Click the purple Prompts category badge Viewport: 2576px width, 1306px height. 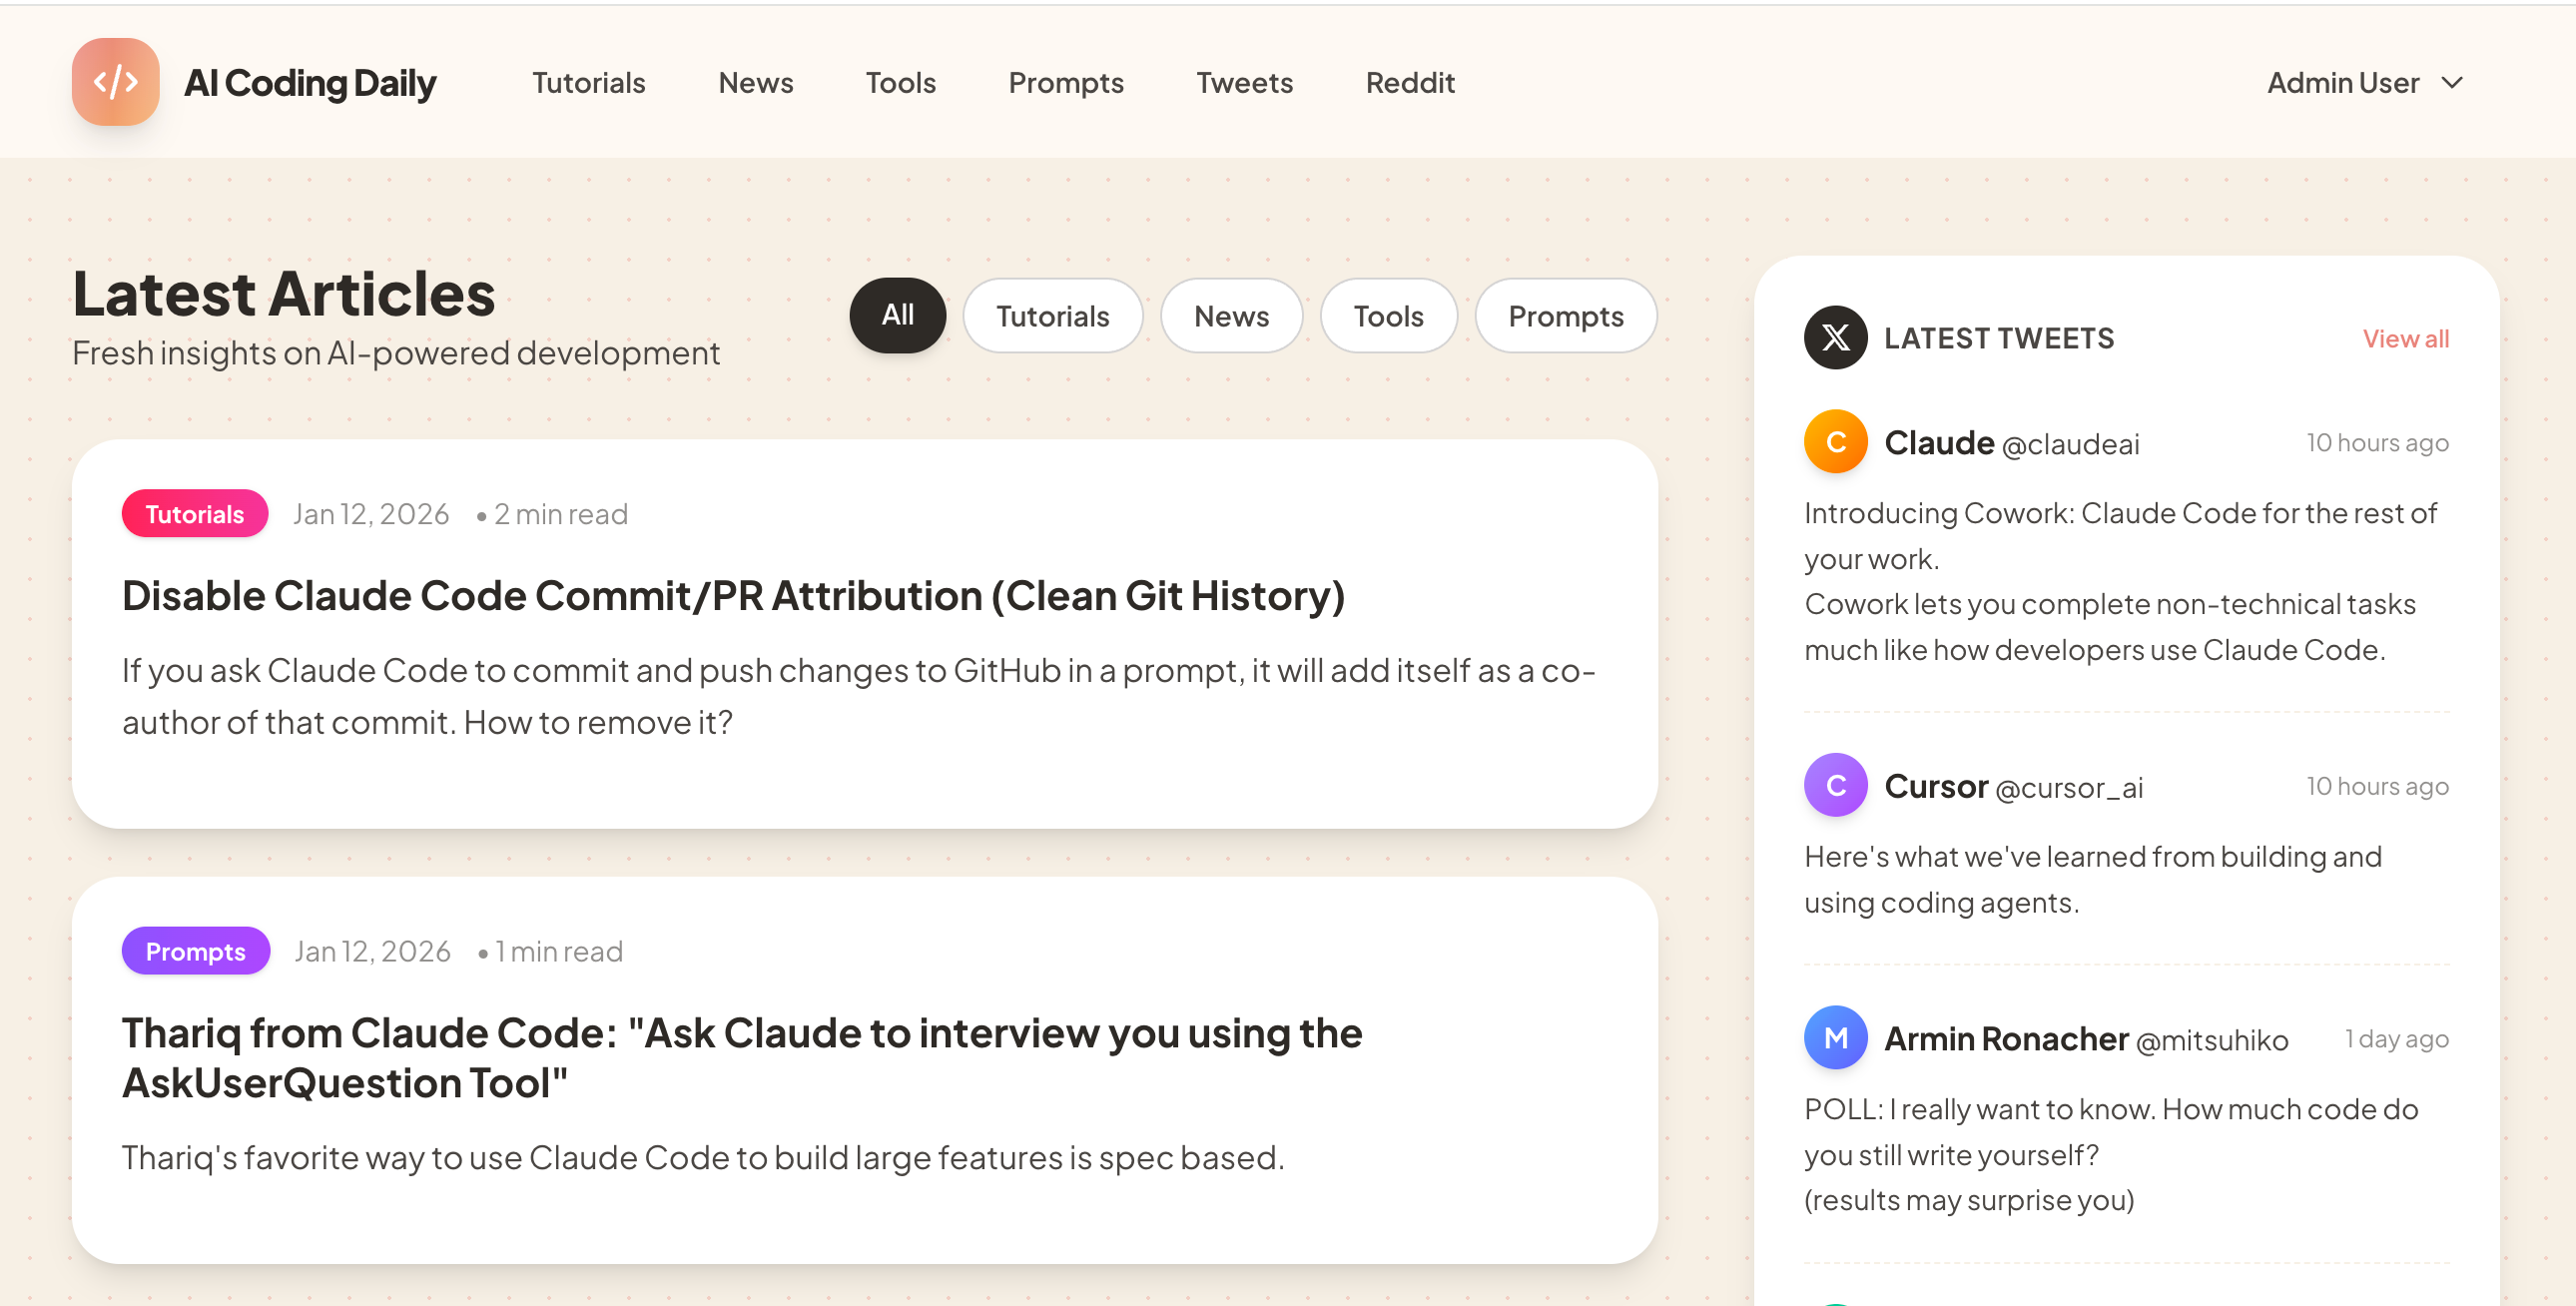point(195,951)
